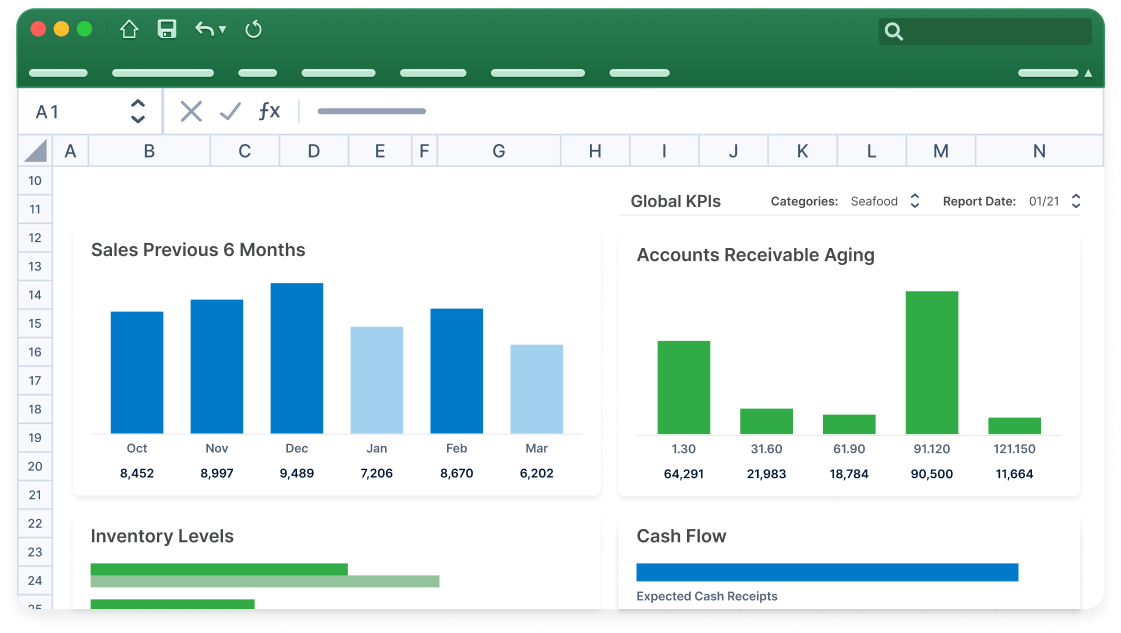Screen dimensions: 1121x633
Task: Click the Select All corner above row headers
Action: click(x=34, y=150)
